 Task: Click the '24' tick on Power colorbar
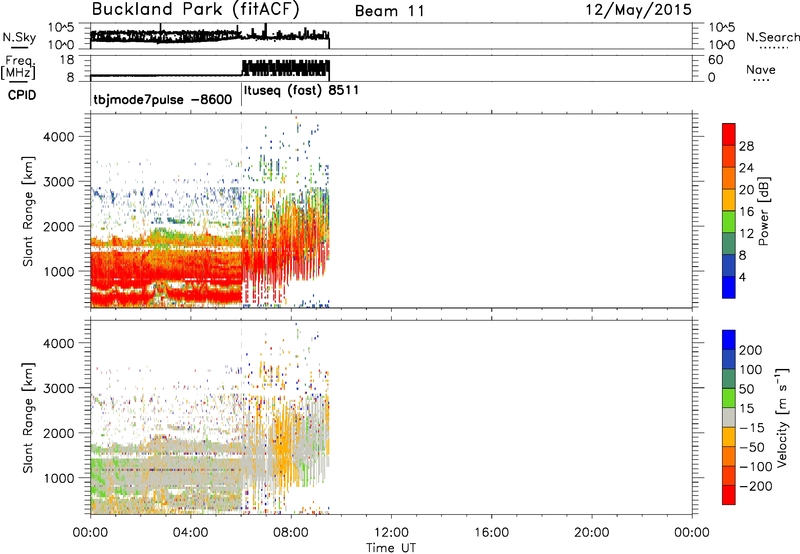tap(746, 168)
